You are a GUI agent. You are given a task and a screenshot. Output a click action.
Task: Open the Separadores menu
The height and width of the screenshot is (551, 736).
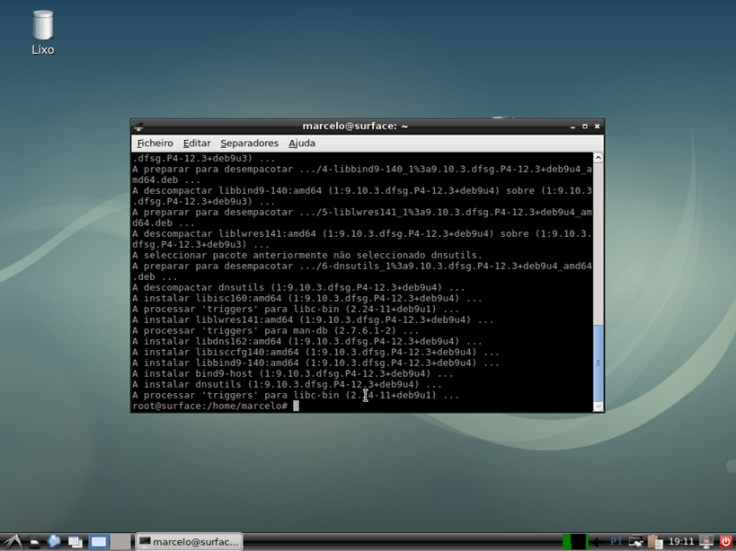tap(249, 143)
